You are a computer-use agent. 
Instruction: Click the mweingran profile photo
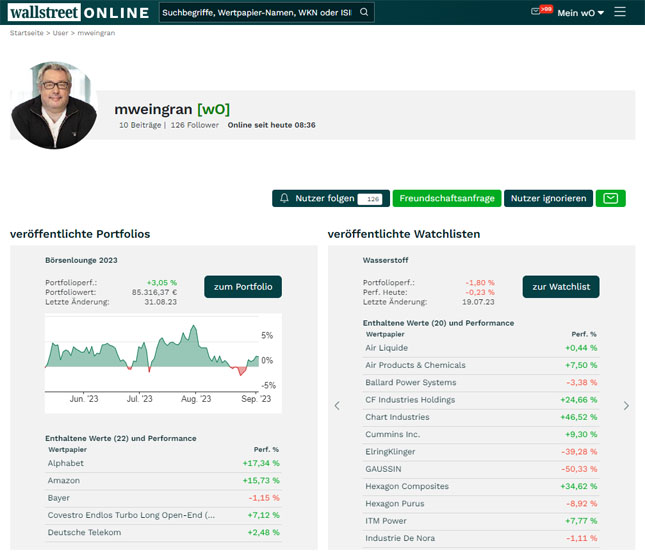(x=54, y=105)
